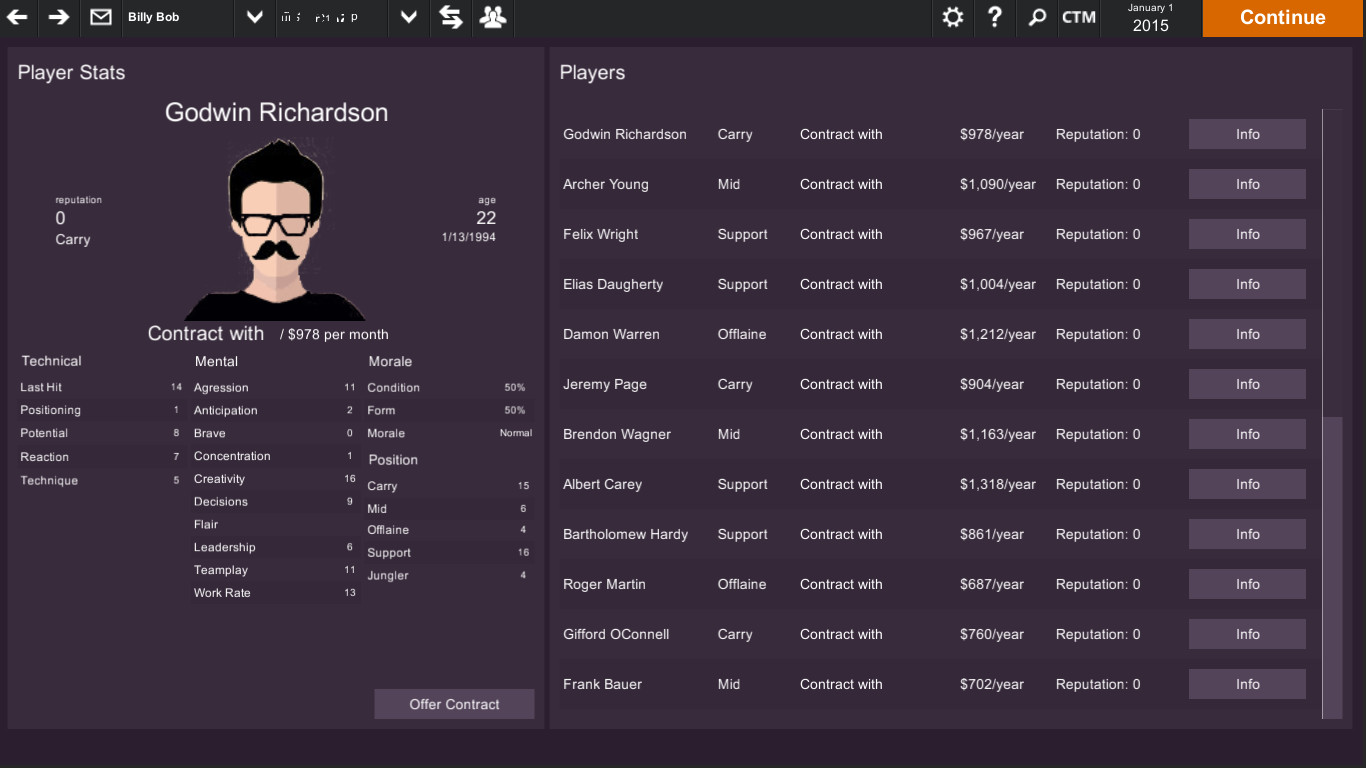The image size is (1366, 768).
Task: Open settings via the gear icon
Action: point(952,17)
